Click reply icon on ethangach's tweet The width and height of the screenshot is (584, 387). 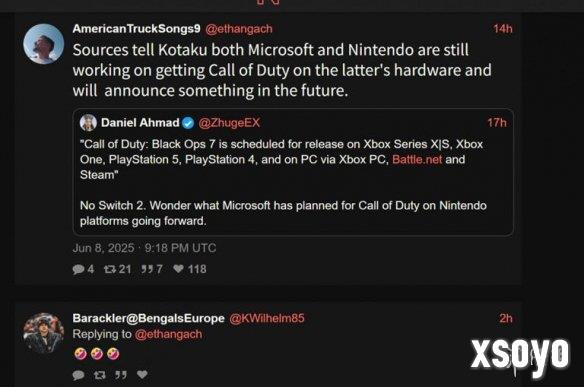(x=79, y=269)
